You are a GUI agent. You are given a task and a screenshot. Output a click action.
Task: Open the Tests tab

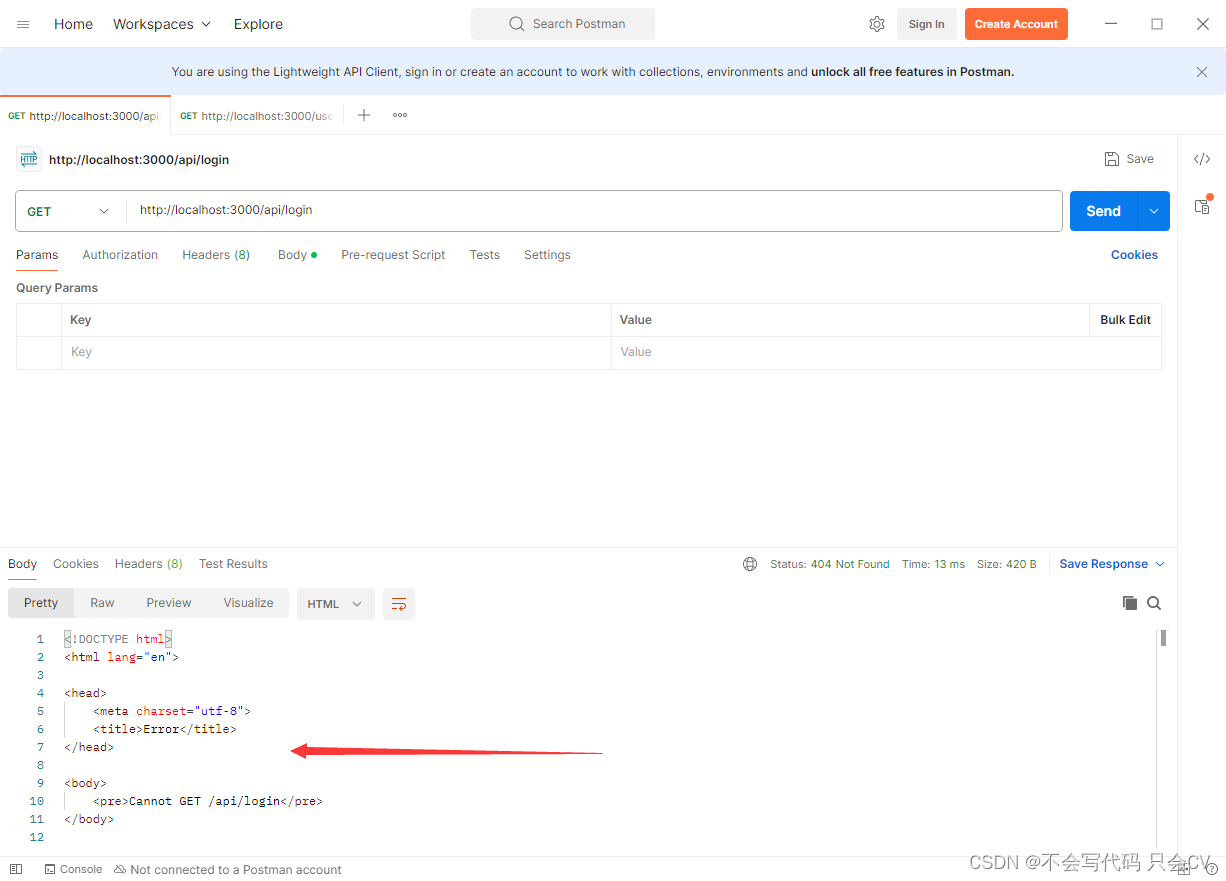485,255
